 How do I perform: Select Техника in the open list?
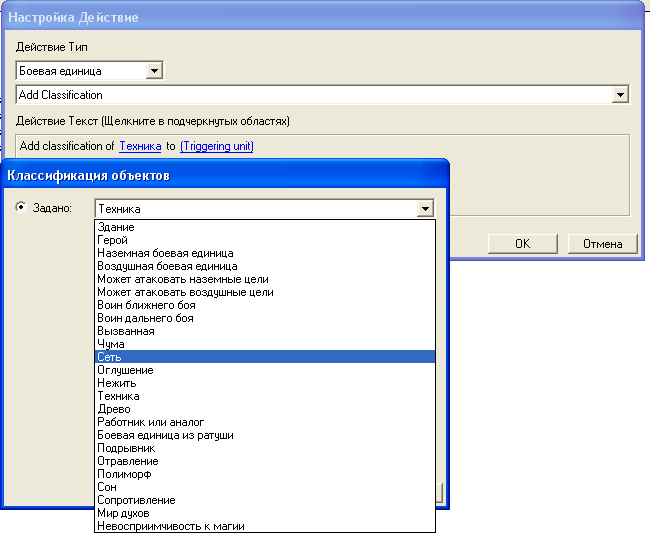(x=265, y=396)
